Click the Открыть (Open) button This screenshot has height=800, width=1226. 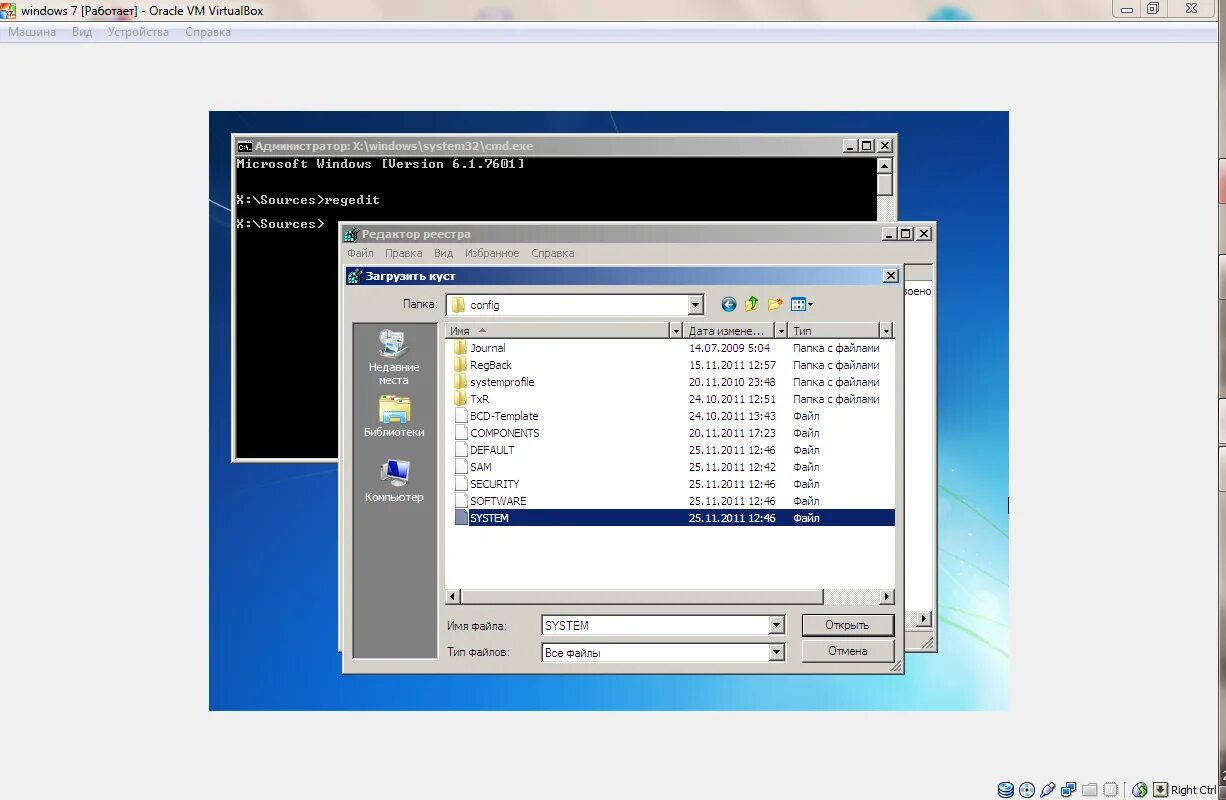point(848,625)
